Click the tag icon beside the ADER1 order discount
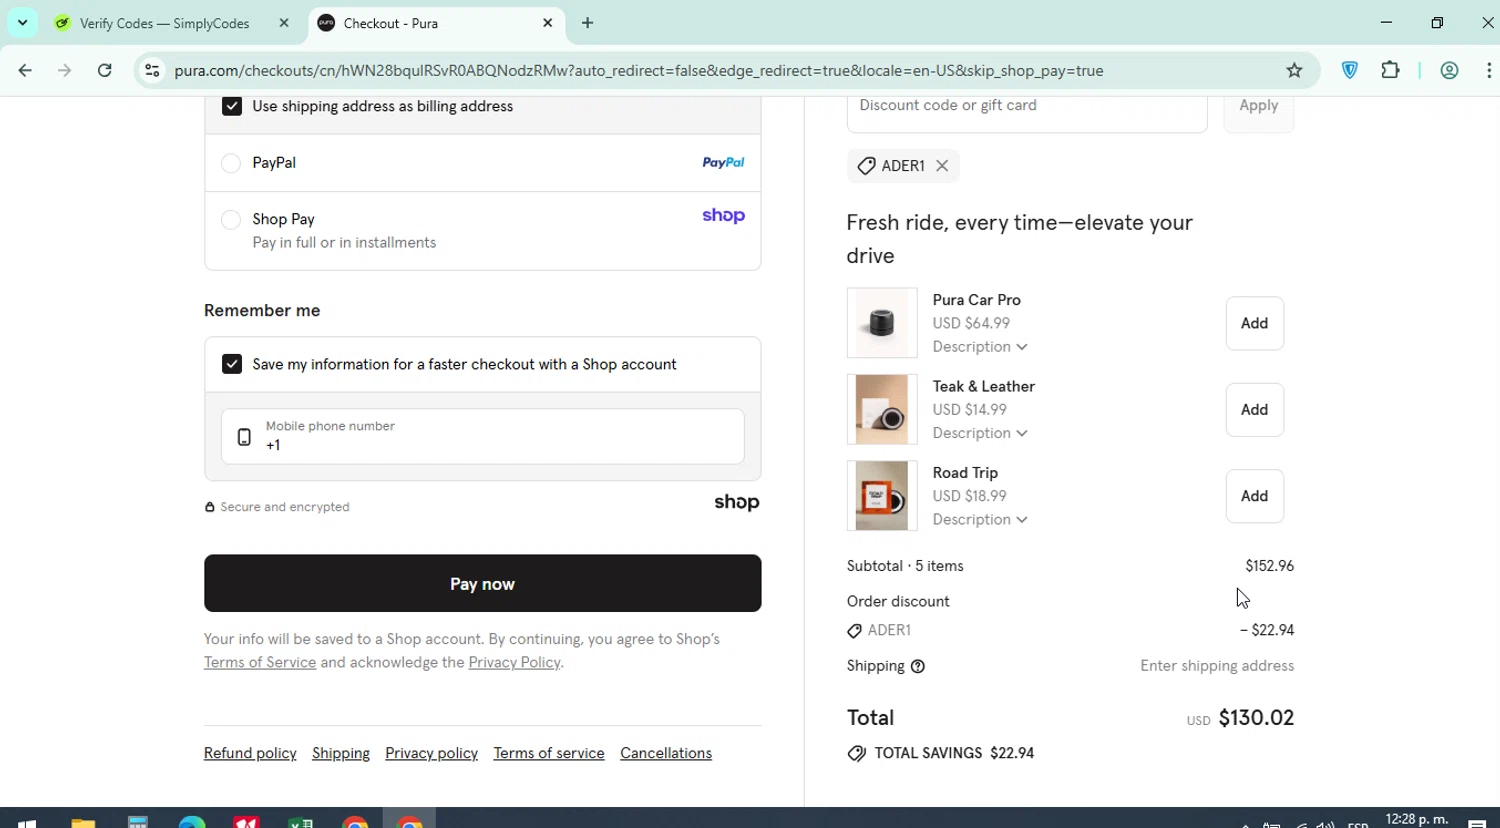The width and height of the screenshot is (1500, 828). tap(854, 631)
